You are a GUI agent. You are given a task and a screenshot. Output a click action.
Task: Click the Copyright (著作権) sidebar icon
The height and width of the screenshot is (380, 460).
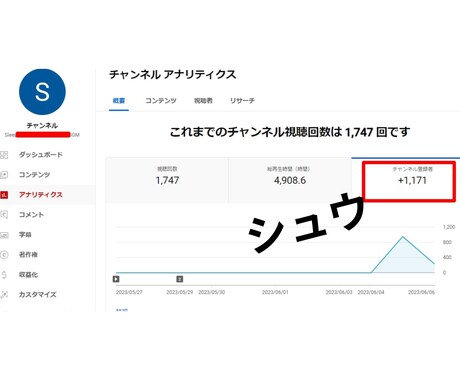point(4,255)
